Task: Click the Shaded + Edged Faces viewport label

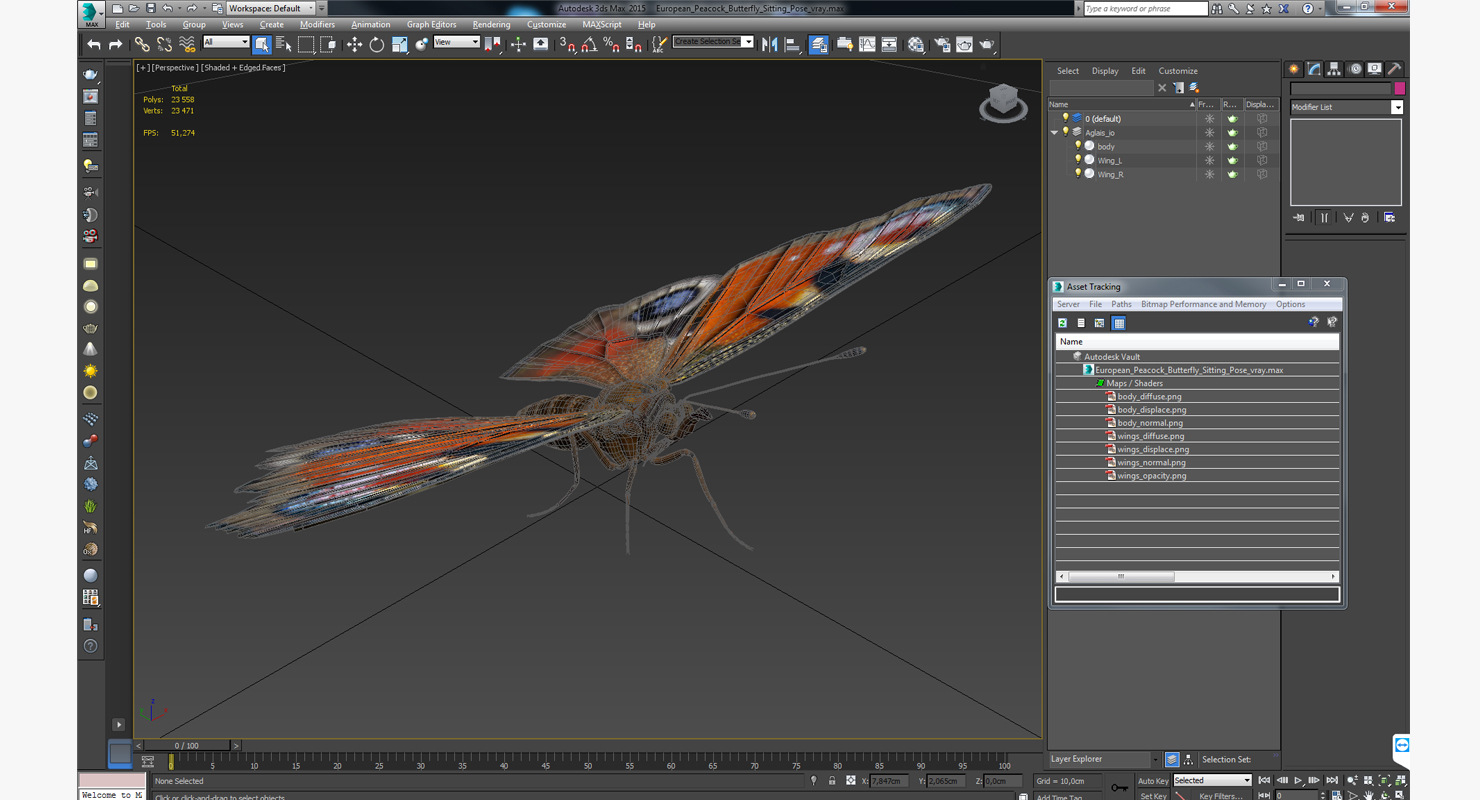Action: coord(244,68)
